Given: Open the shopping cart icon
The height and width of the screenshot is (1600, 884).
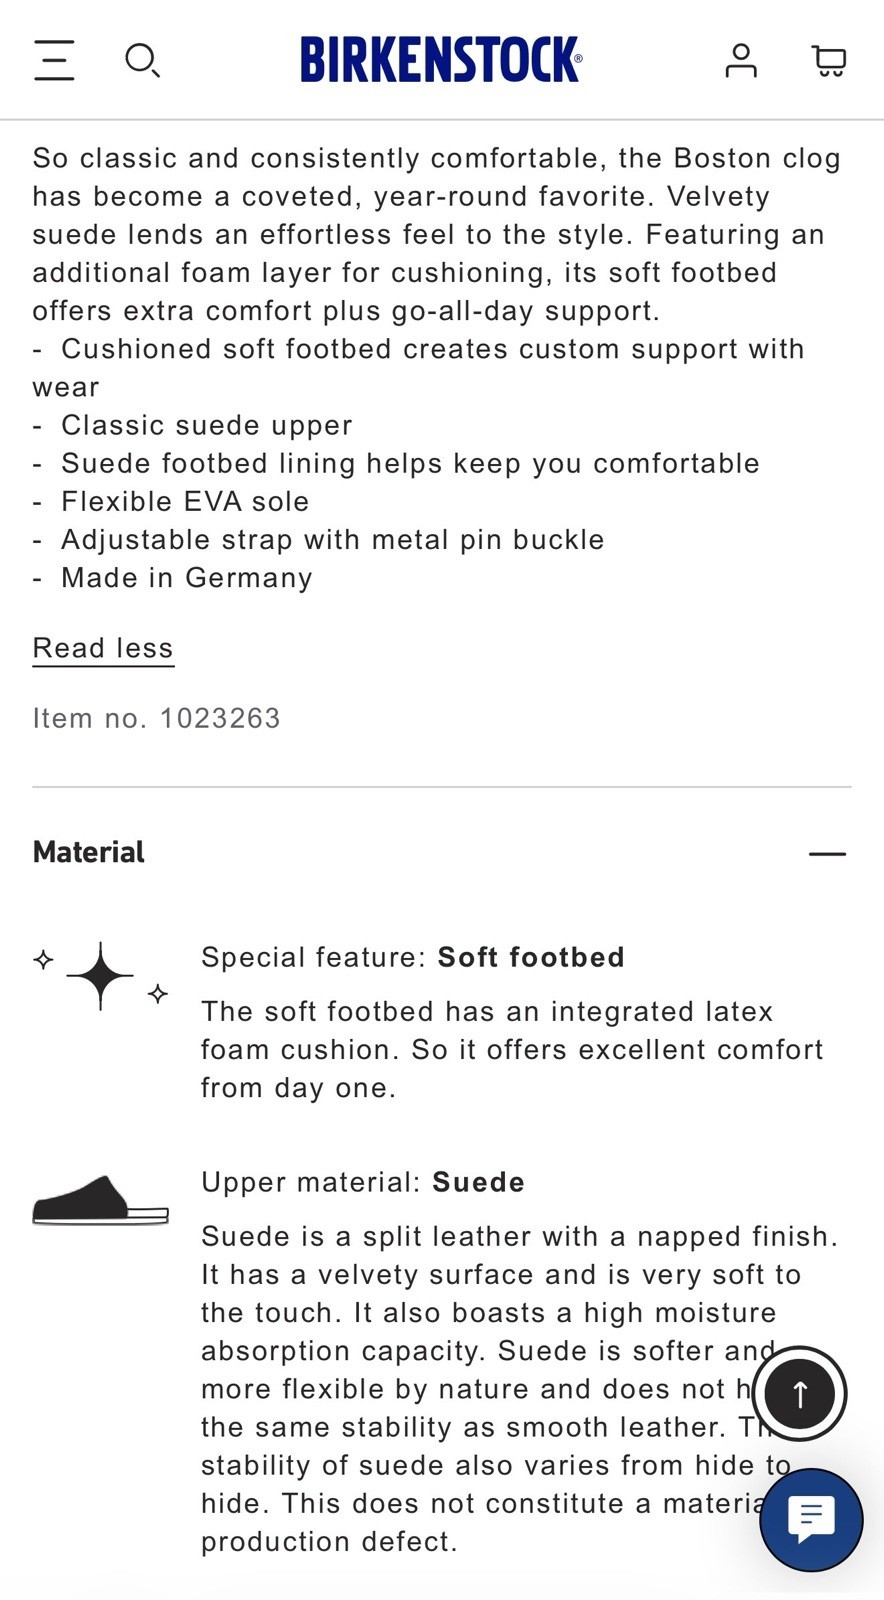Looking at the screenshot, I should pyautogui.click(x=829, y=61).
